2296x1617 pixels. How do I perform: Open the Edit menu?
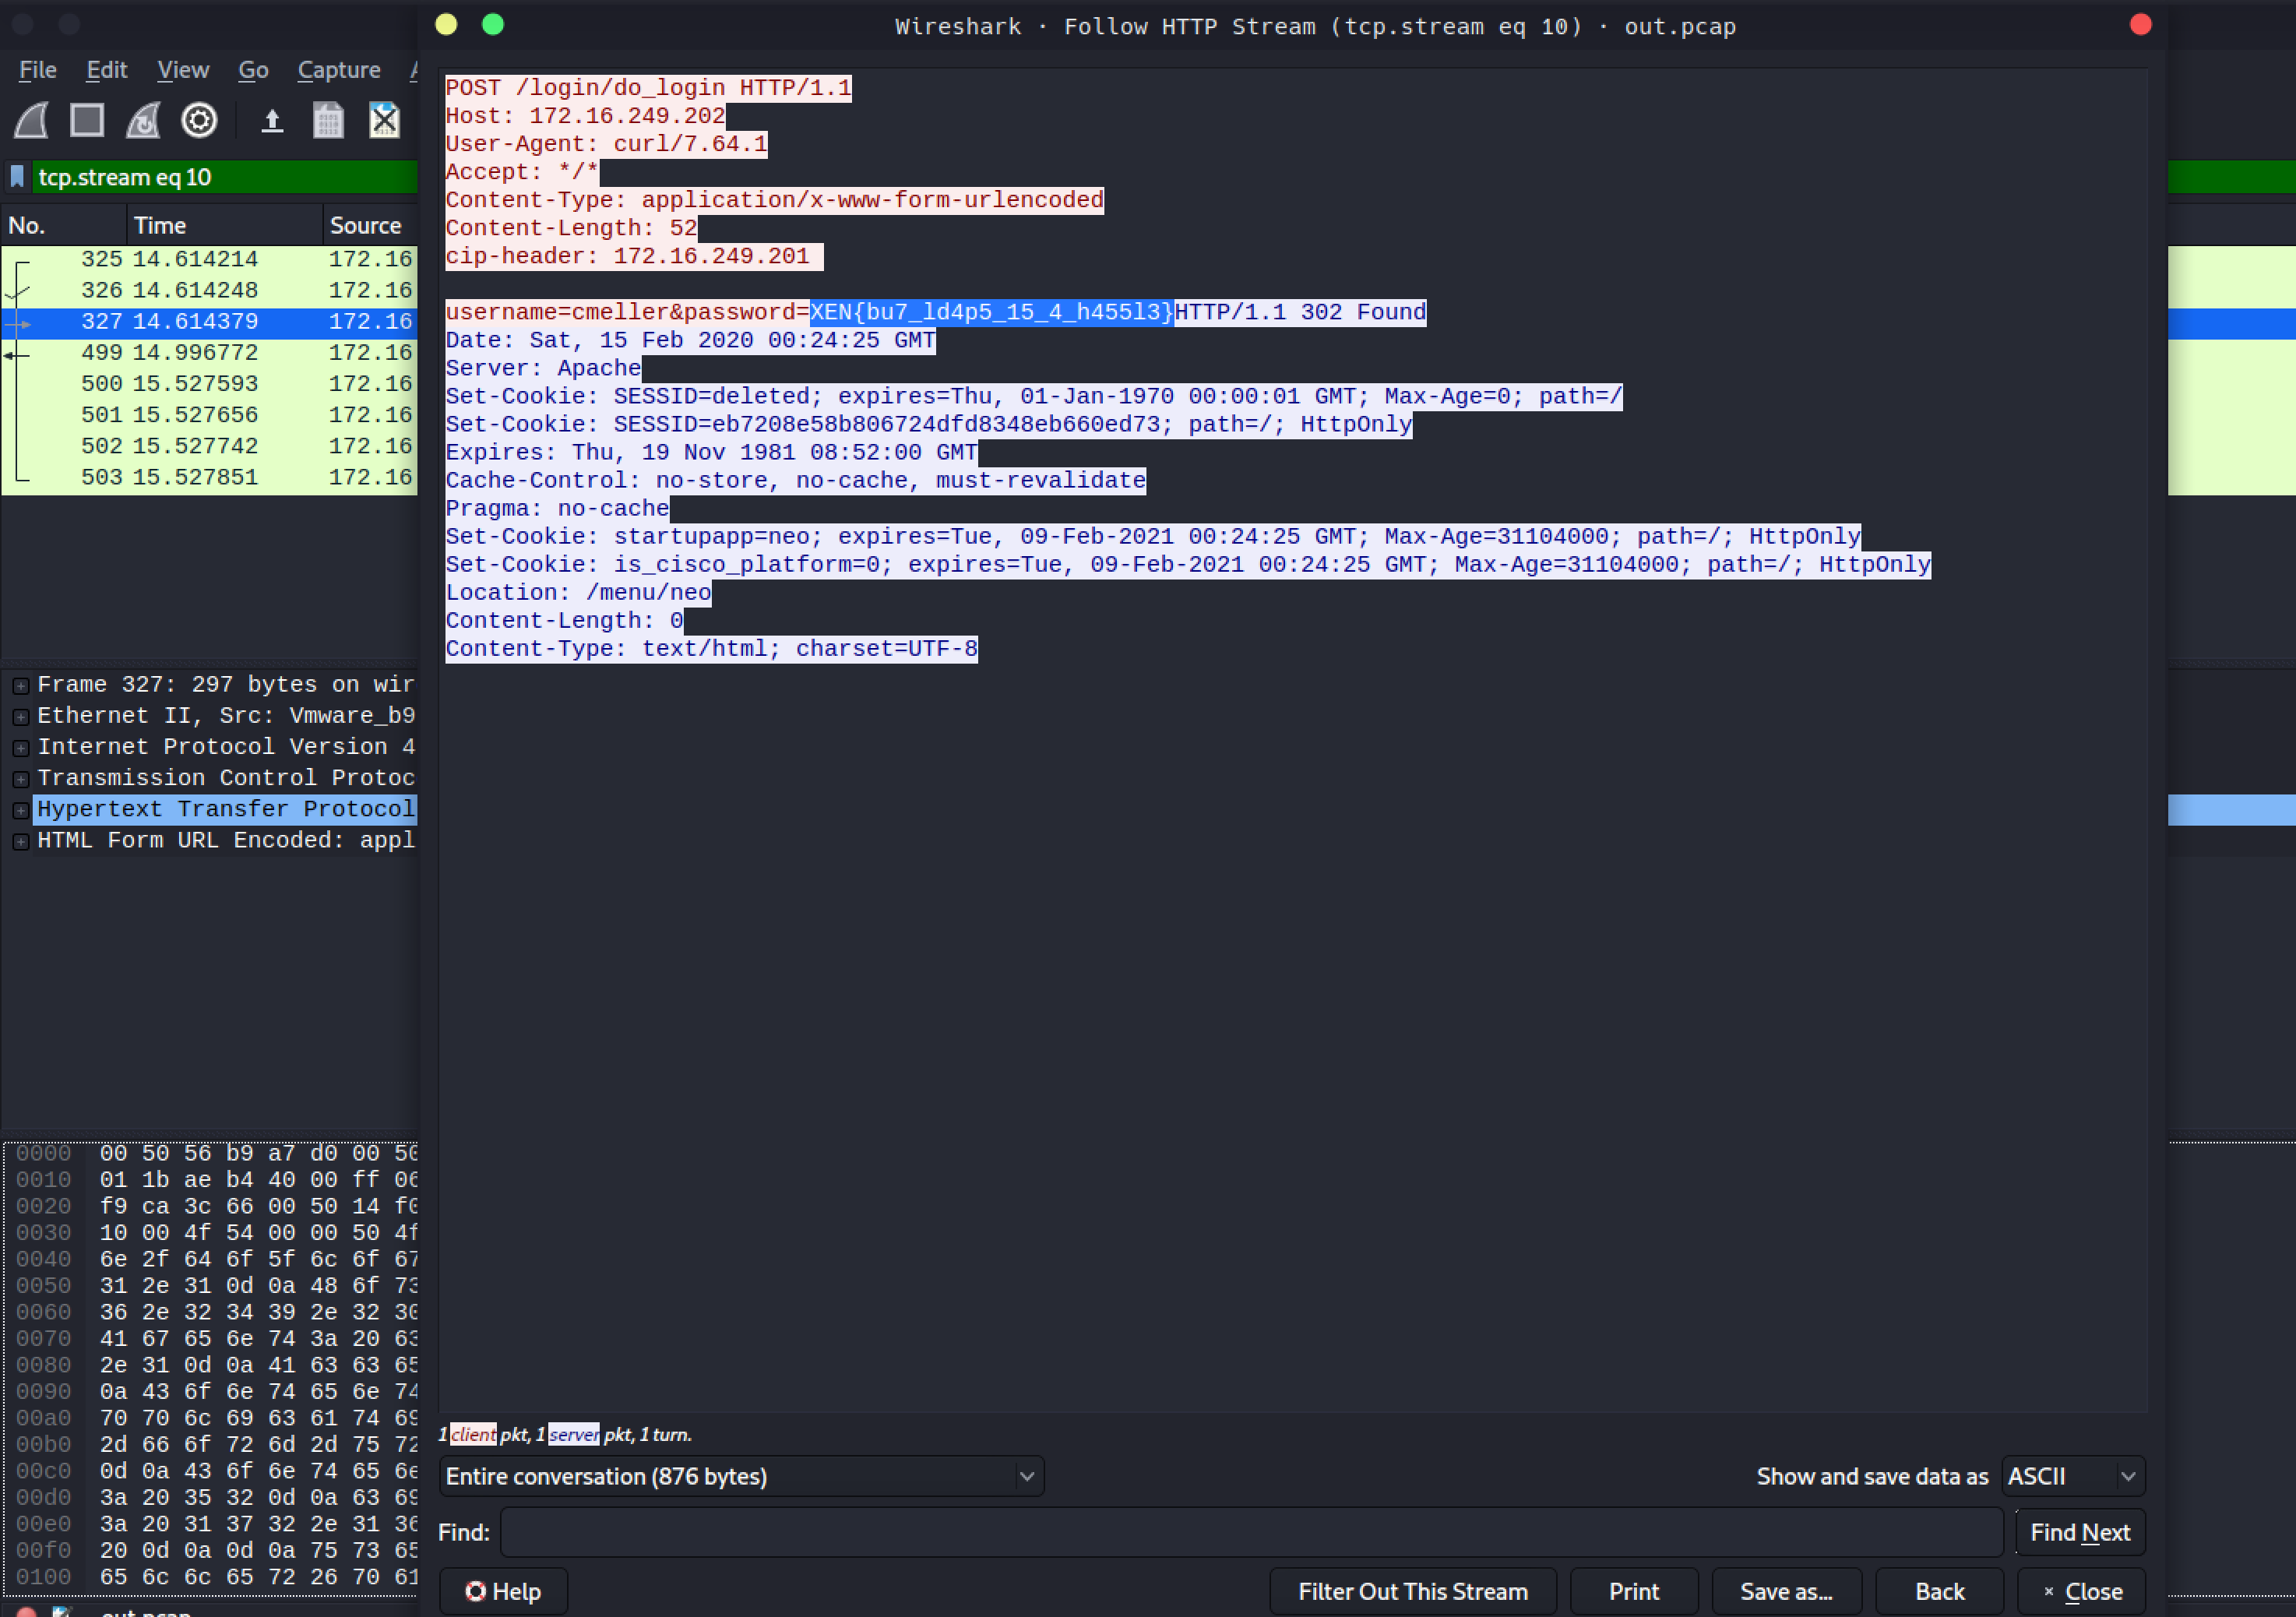coord(106,70)
